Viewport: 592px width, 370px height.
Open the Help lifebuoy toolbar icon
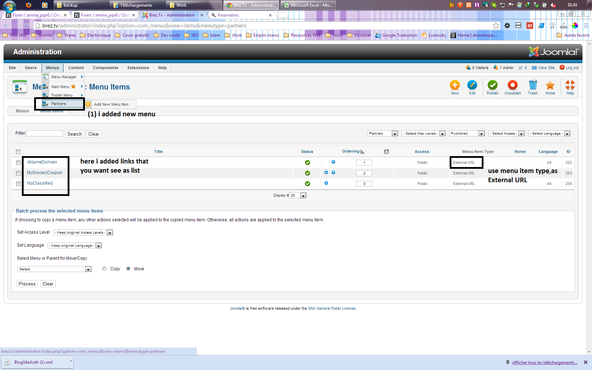pyautogui.click(x=570, y=85)
